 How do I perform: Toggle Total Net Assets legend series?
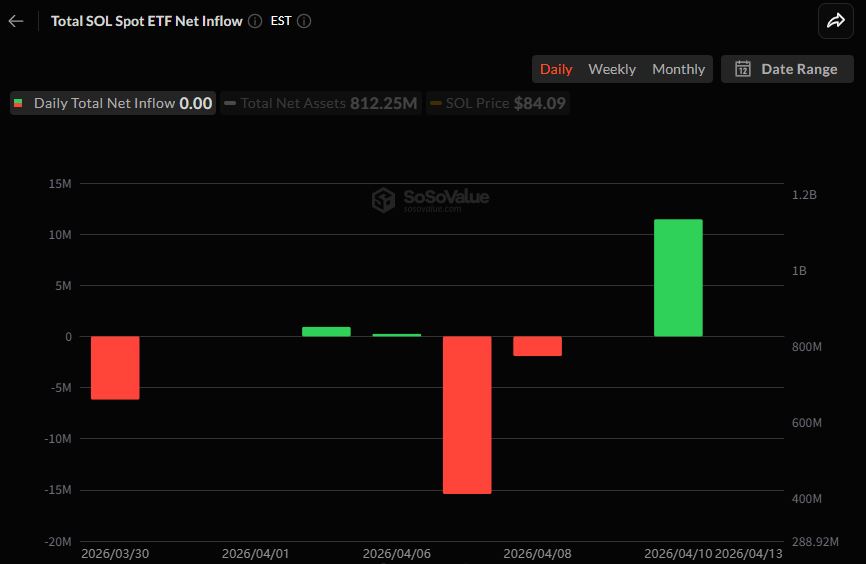coord(320,103)
